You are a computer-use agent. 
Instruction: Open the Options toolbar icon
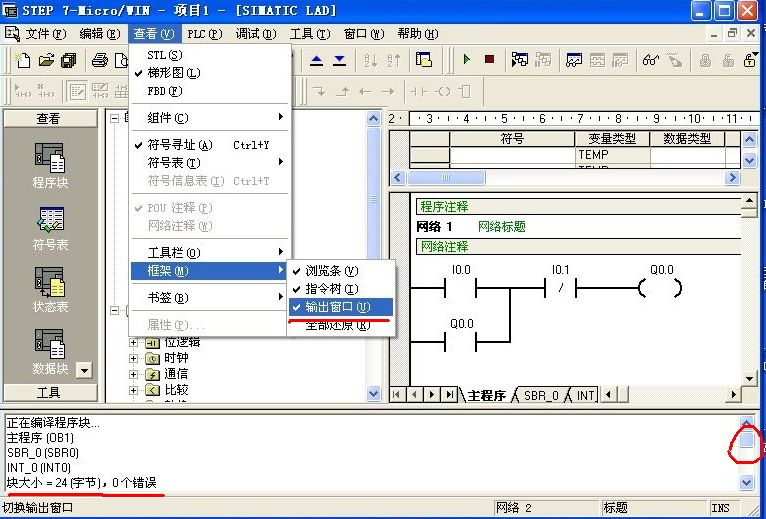pos(424,61)
